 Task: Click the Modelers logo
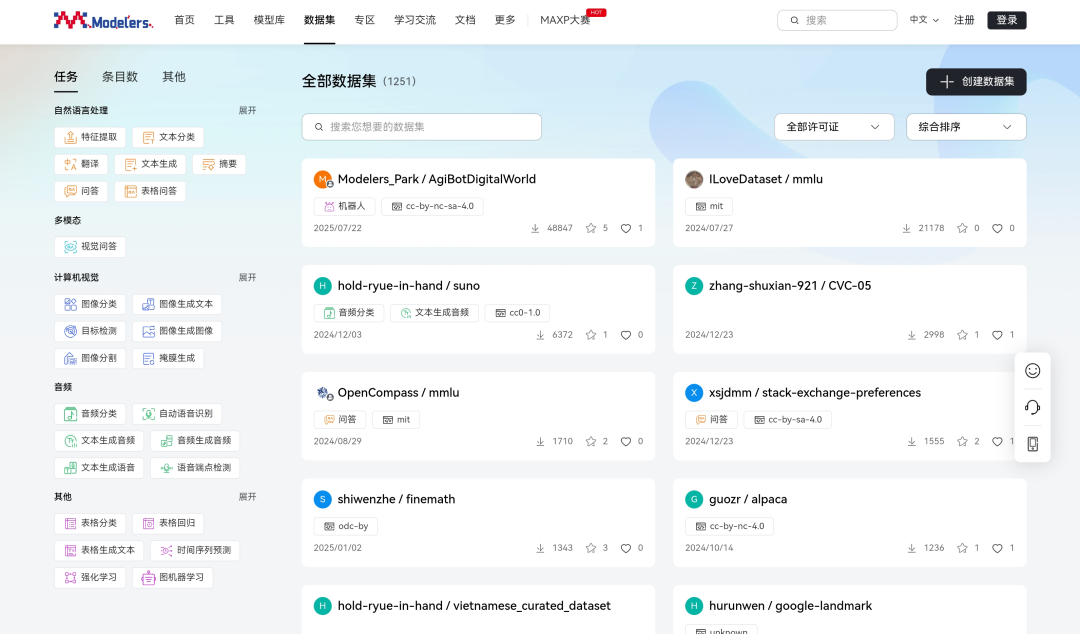[103, 20]
